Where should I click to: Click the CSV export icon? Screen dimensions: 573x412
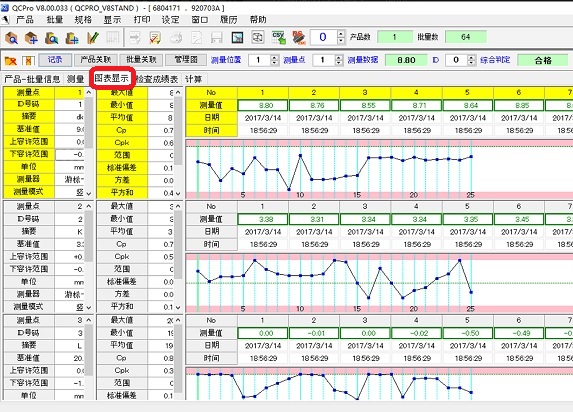click(x=279, y=37)
